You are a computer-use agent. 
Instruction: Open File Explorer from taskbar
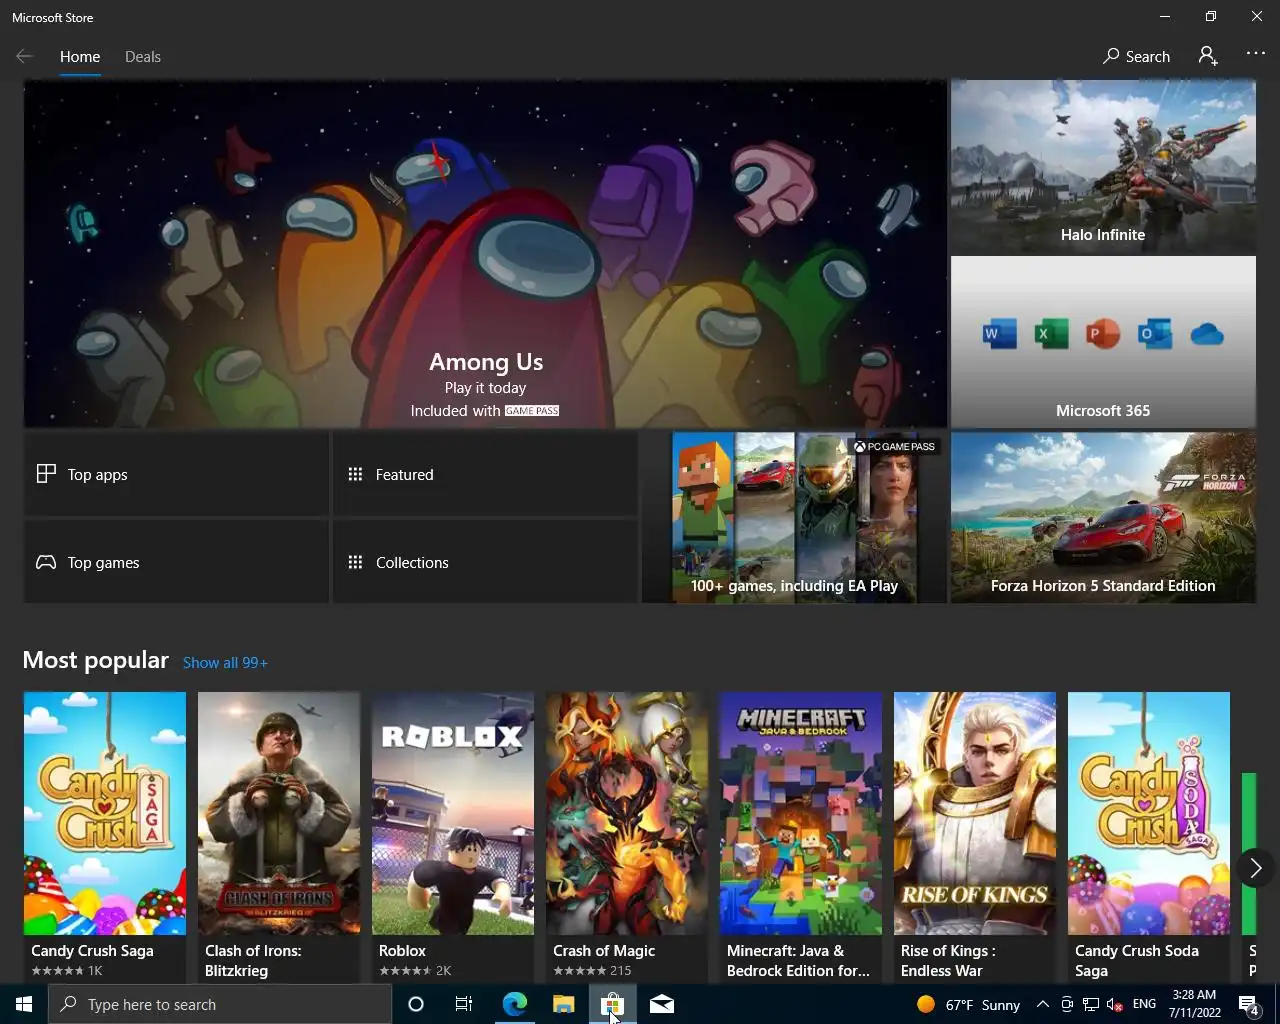563,1004
